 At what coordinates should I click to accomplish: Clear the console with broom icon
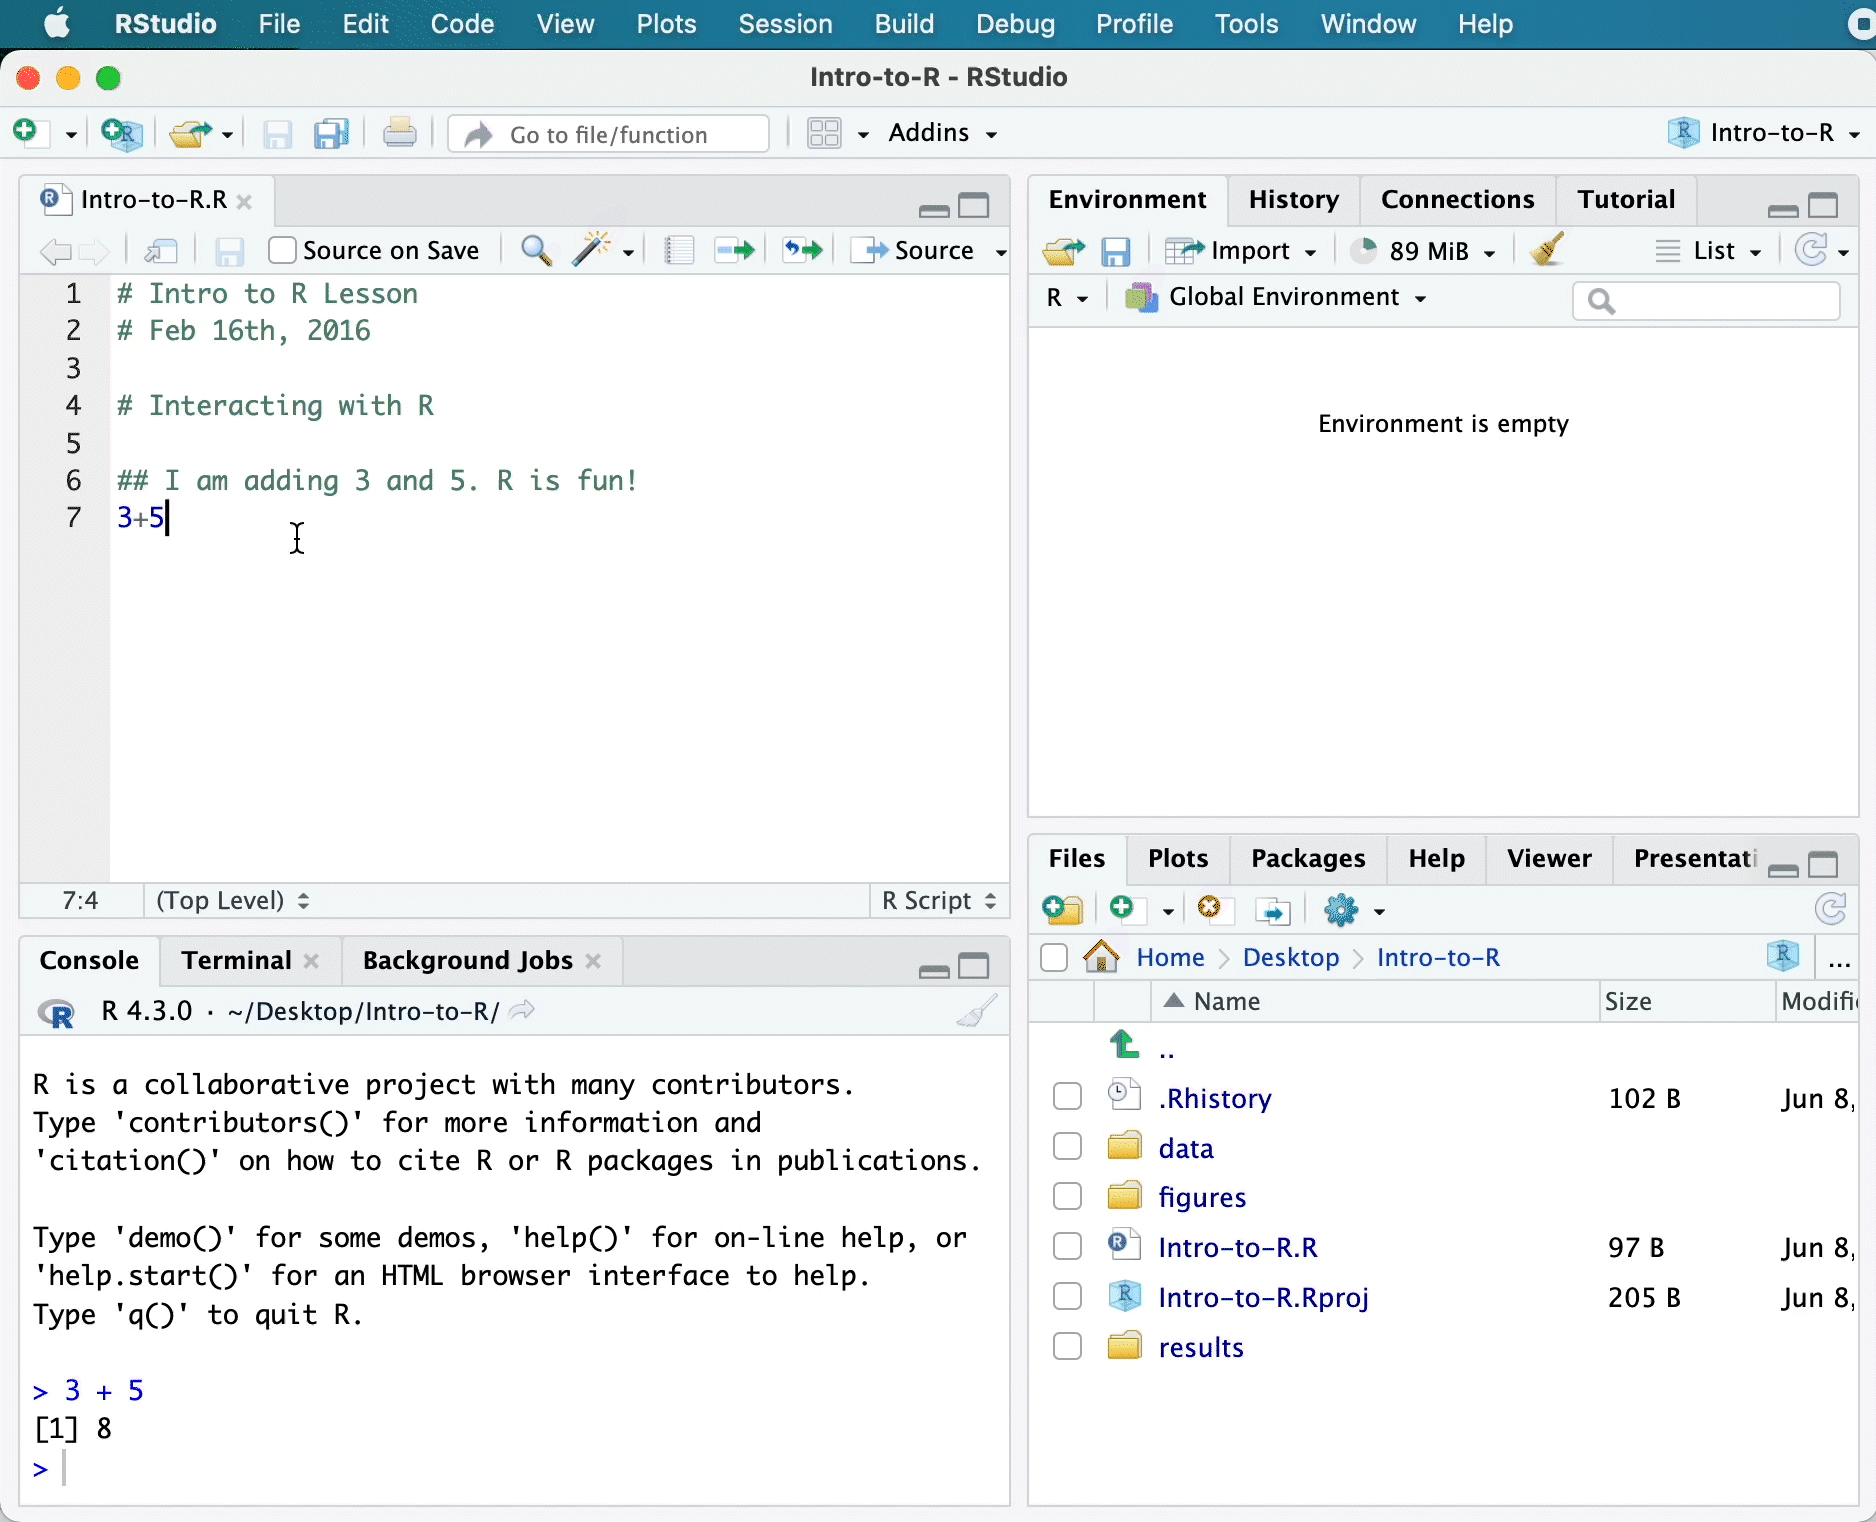(976, 1012)
